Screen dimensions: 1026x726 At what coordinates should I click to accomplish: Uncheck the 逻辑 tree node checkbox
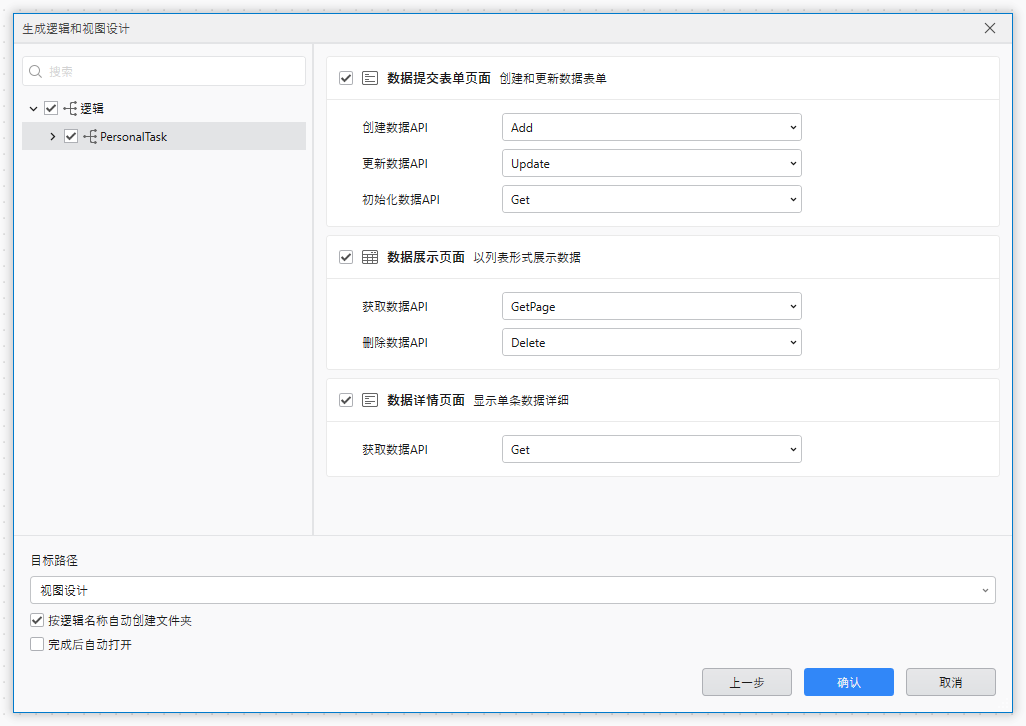point(49,108)
